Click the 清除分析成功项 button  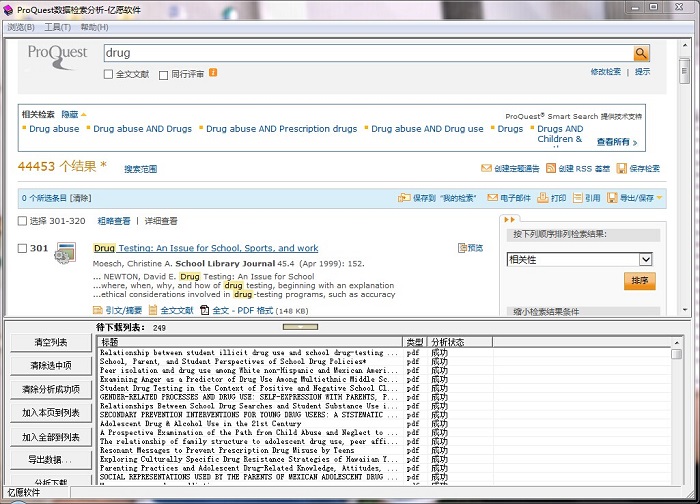(51, 389)
